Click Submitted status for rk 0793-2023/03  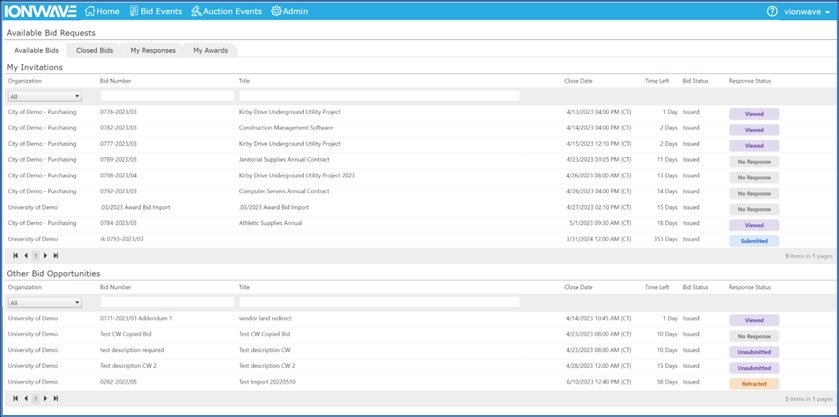[x=754, y=241]
